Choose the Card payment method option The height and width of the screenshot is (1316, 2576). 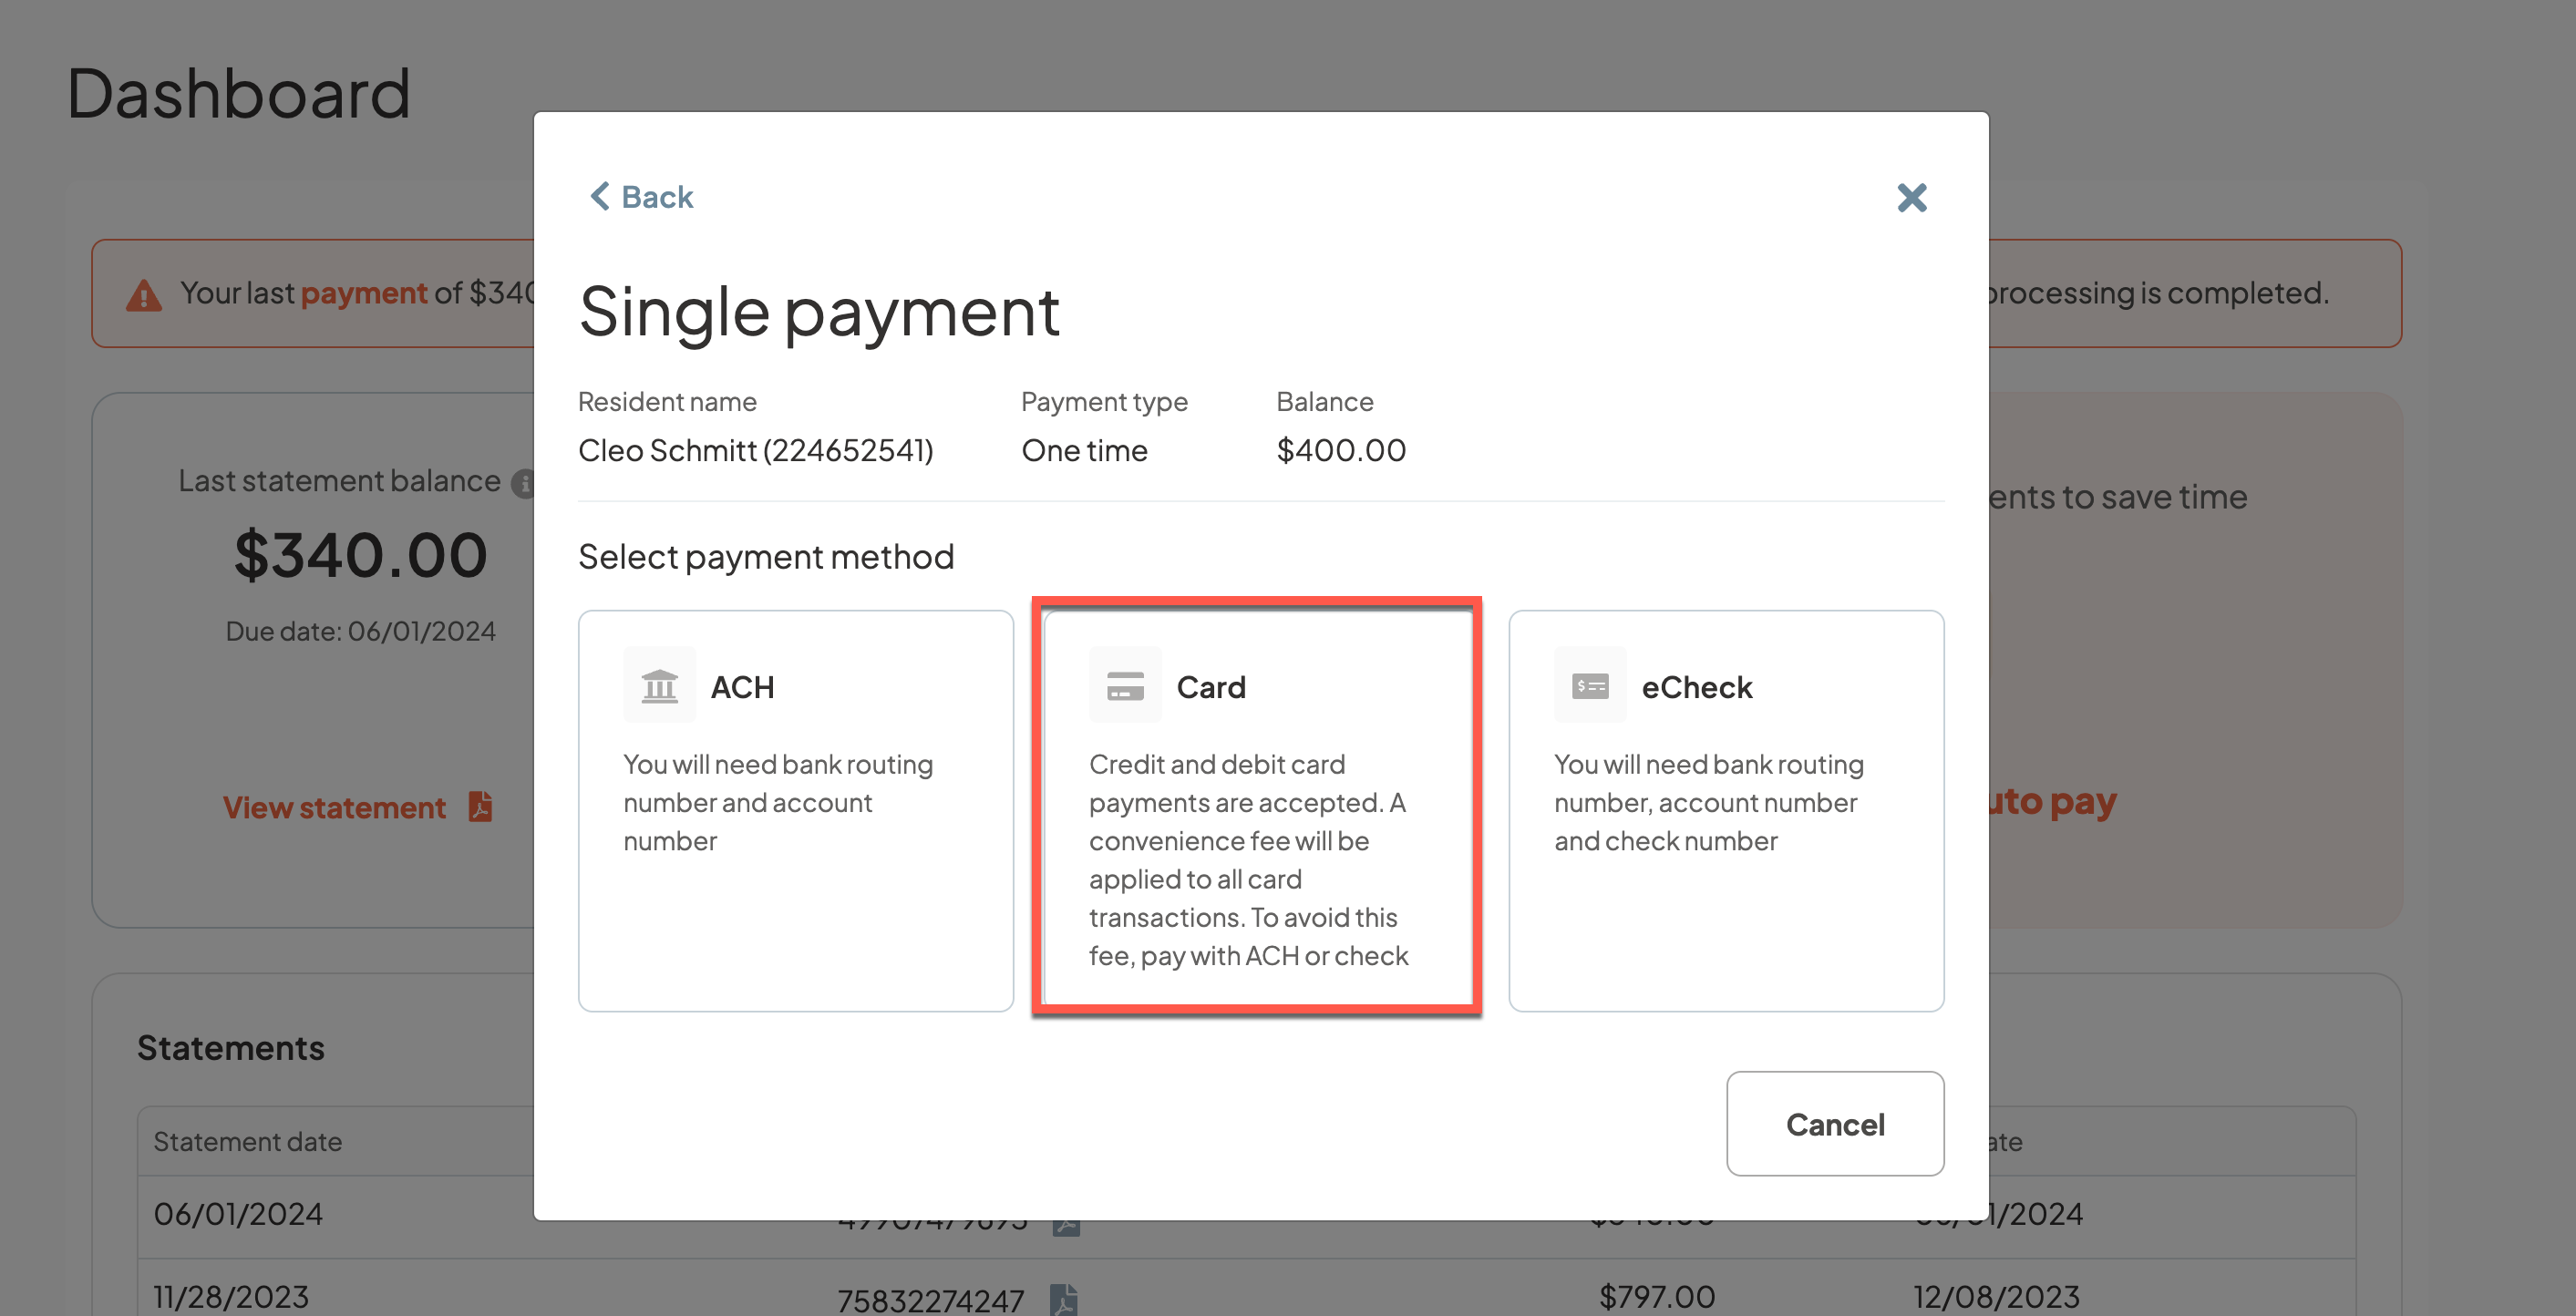coord(1257,810)
